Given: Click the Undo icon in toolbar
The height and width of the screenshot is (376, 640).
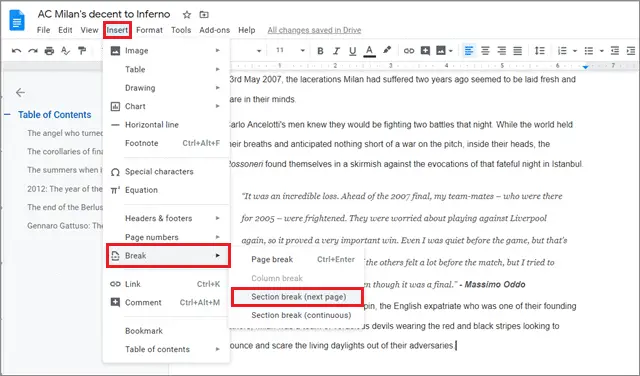Looking at the screenshot, I should [x=16, y=51].
